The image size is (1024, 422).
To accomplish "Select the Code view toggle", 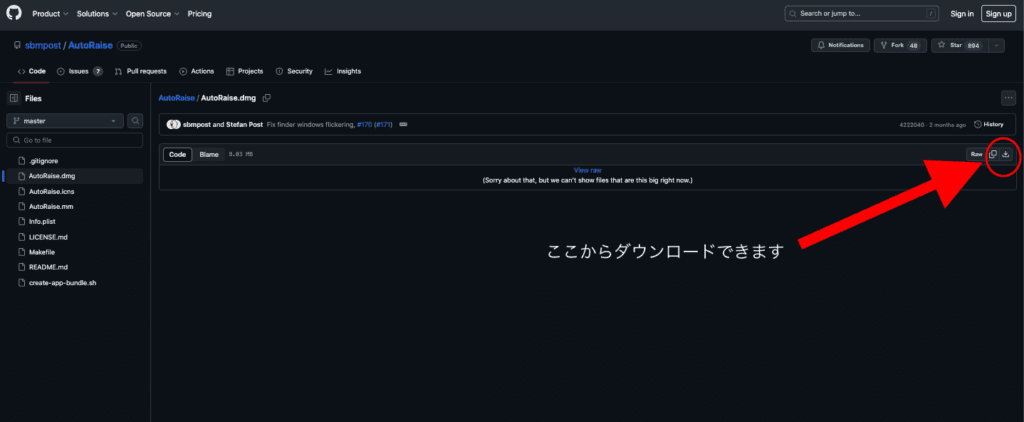I will click(x=178, y=154).
